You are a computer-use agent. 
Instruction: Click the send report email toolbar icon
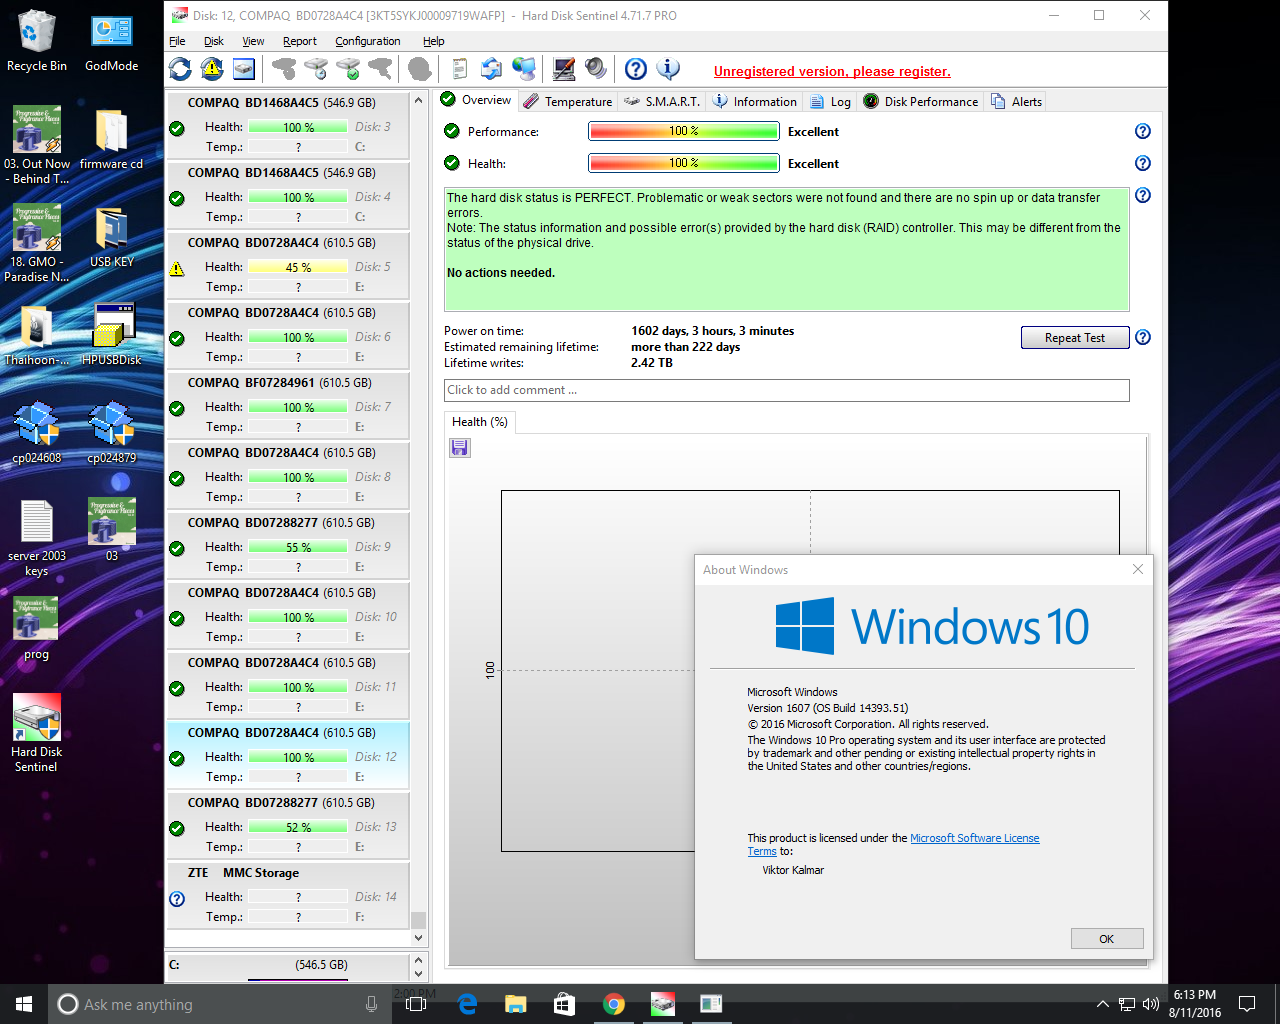click(491, 69)
